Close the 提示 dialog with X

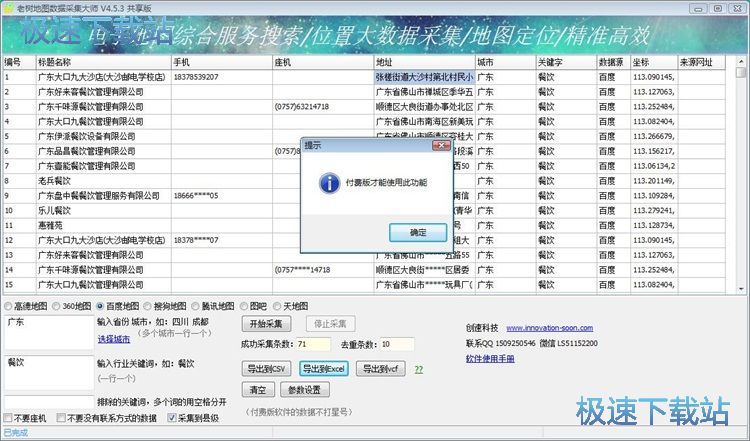pos(441,145)
